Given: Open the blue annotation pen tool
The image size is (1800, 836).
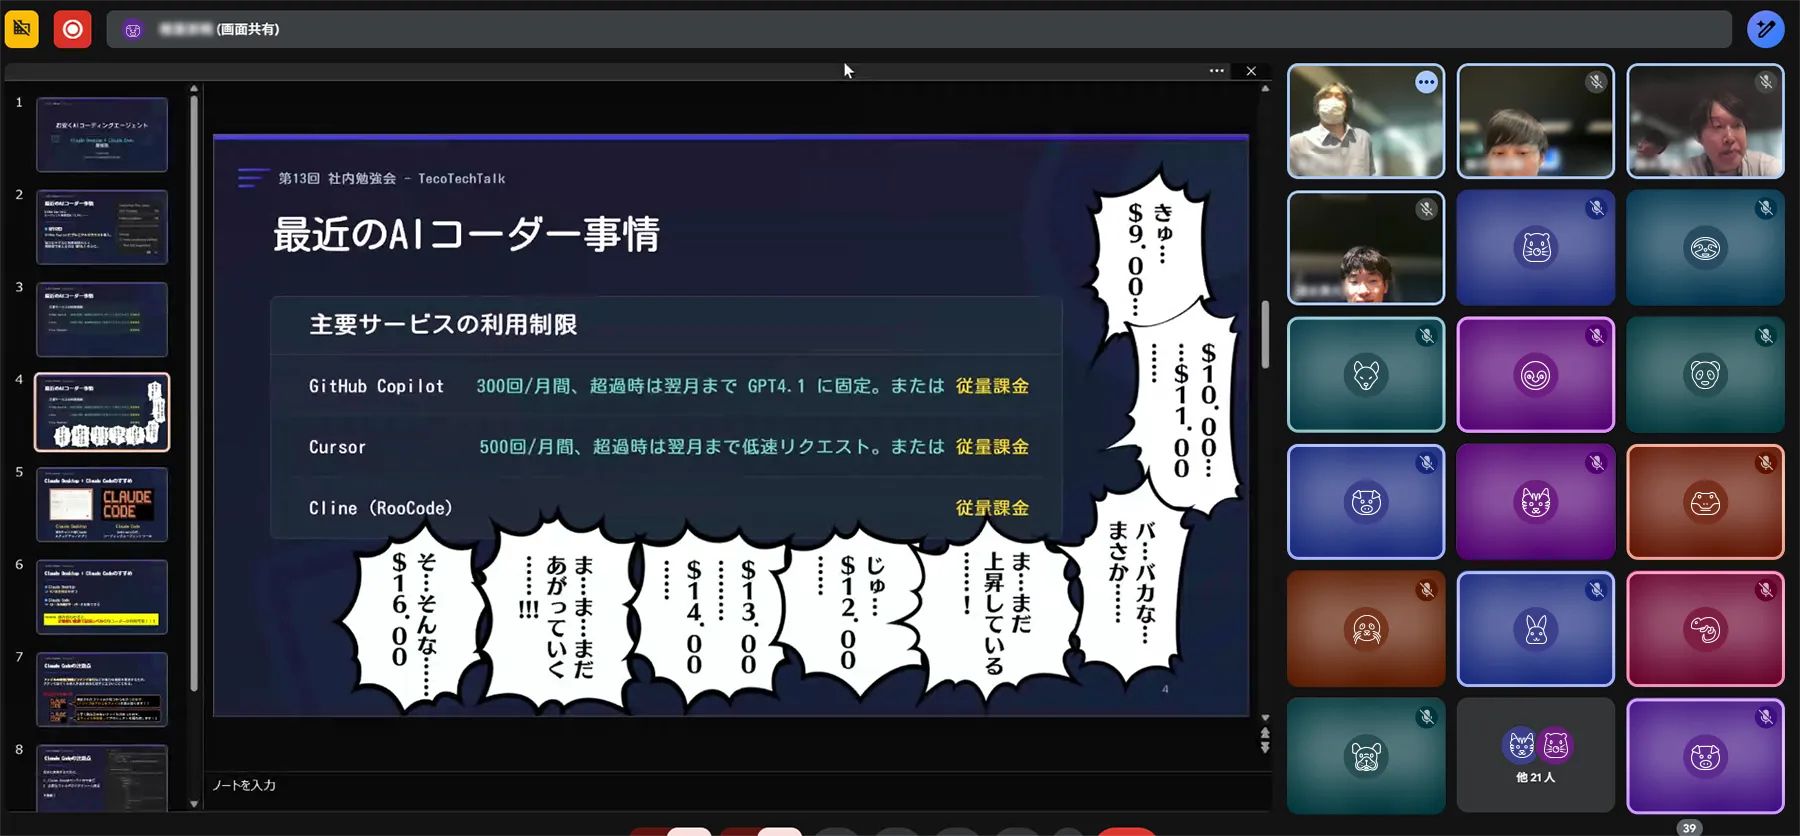Looking at the screenshot, I should [1766, 29].
